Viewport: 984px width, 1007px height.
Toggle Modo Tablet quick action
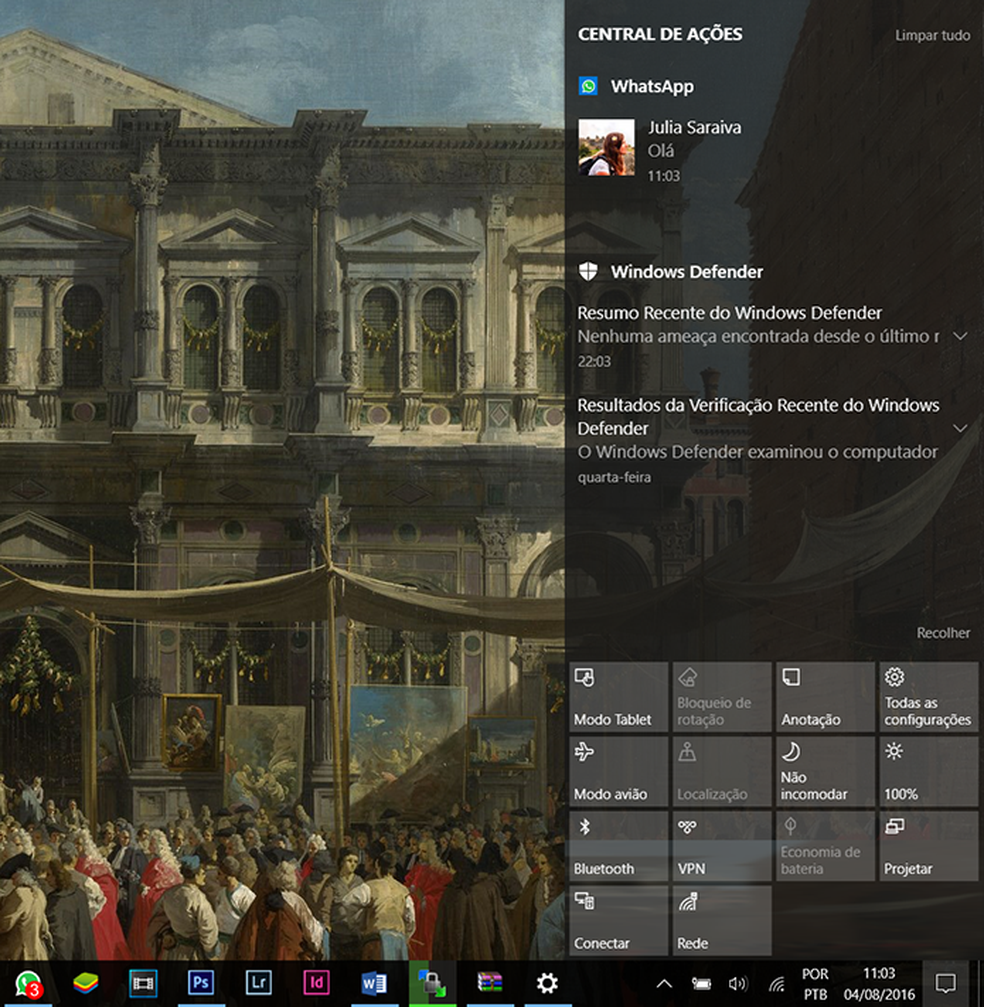pyautogui.click(x=619, y=697)
